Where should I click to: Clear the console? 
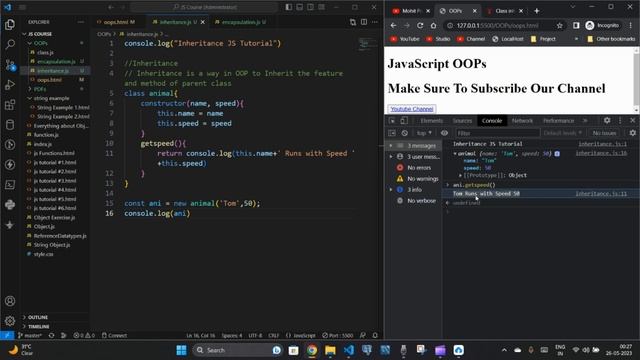pyautogui.click(x=404, y=133)
